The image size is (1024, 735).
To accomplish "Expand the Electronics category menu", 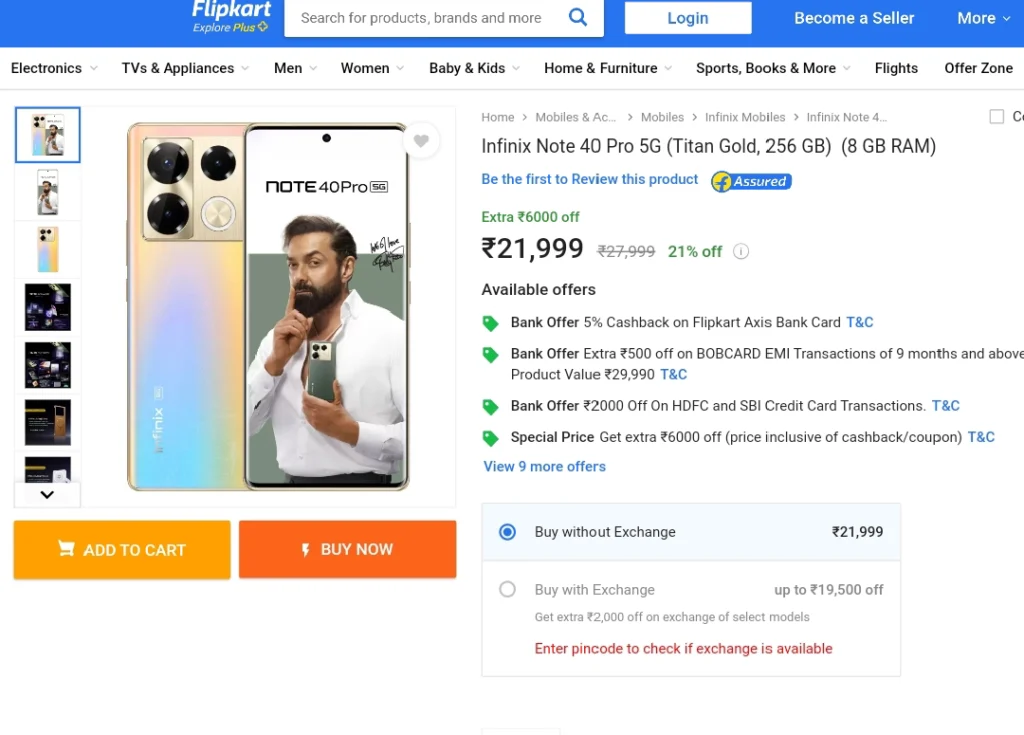I will (54, 68).
